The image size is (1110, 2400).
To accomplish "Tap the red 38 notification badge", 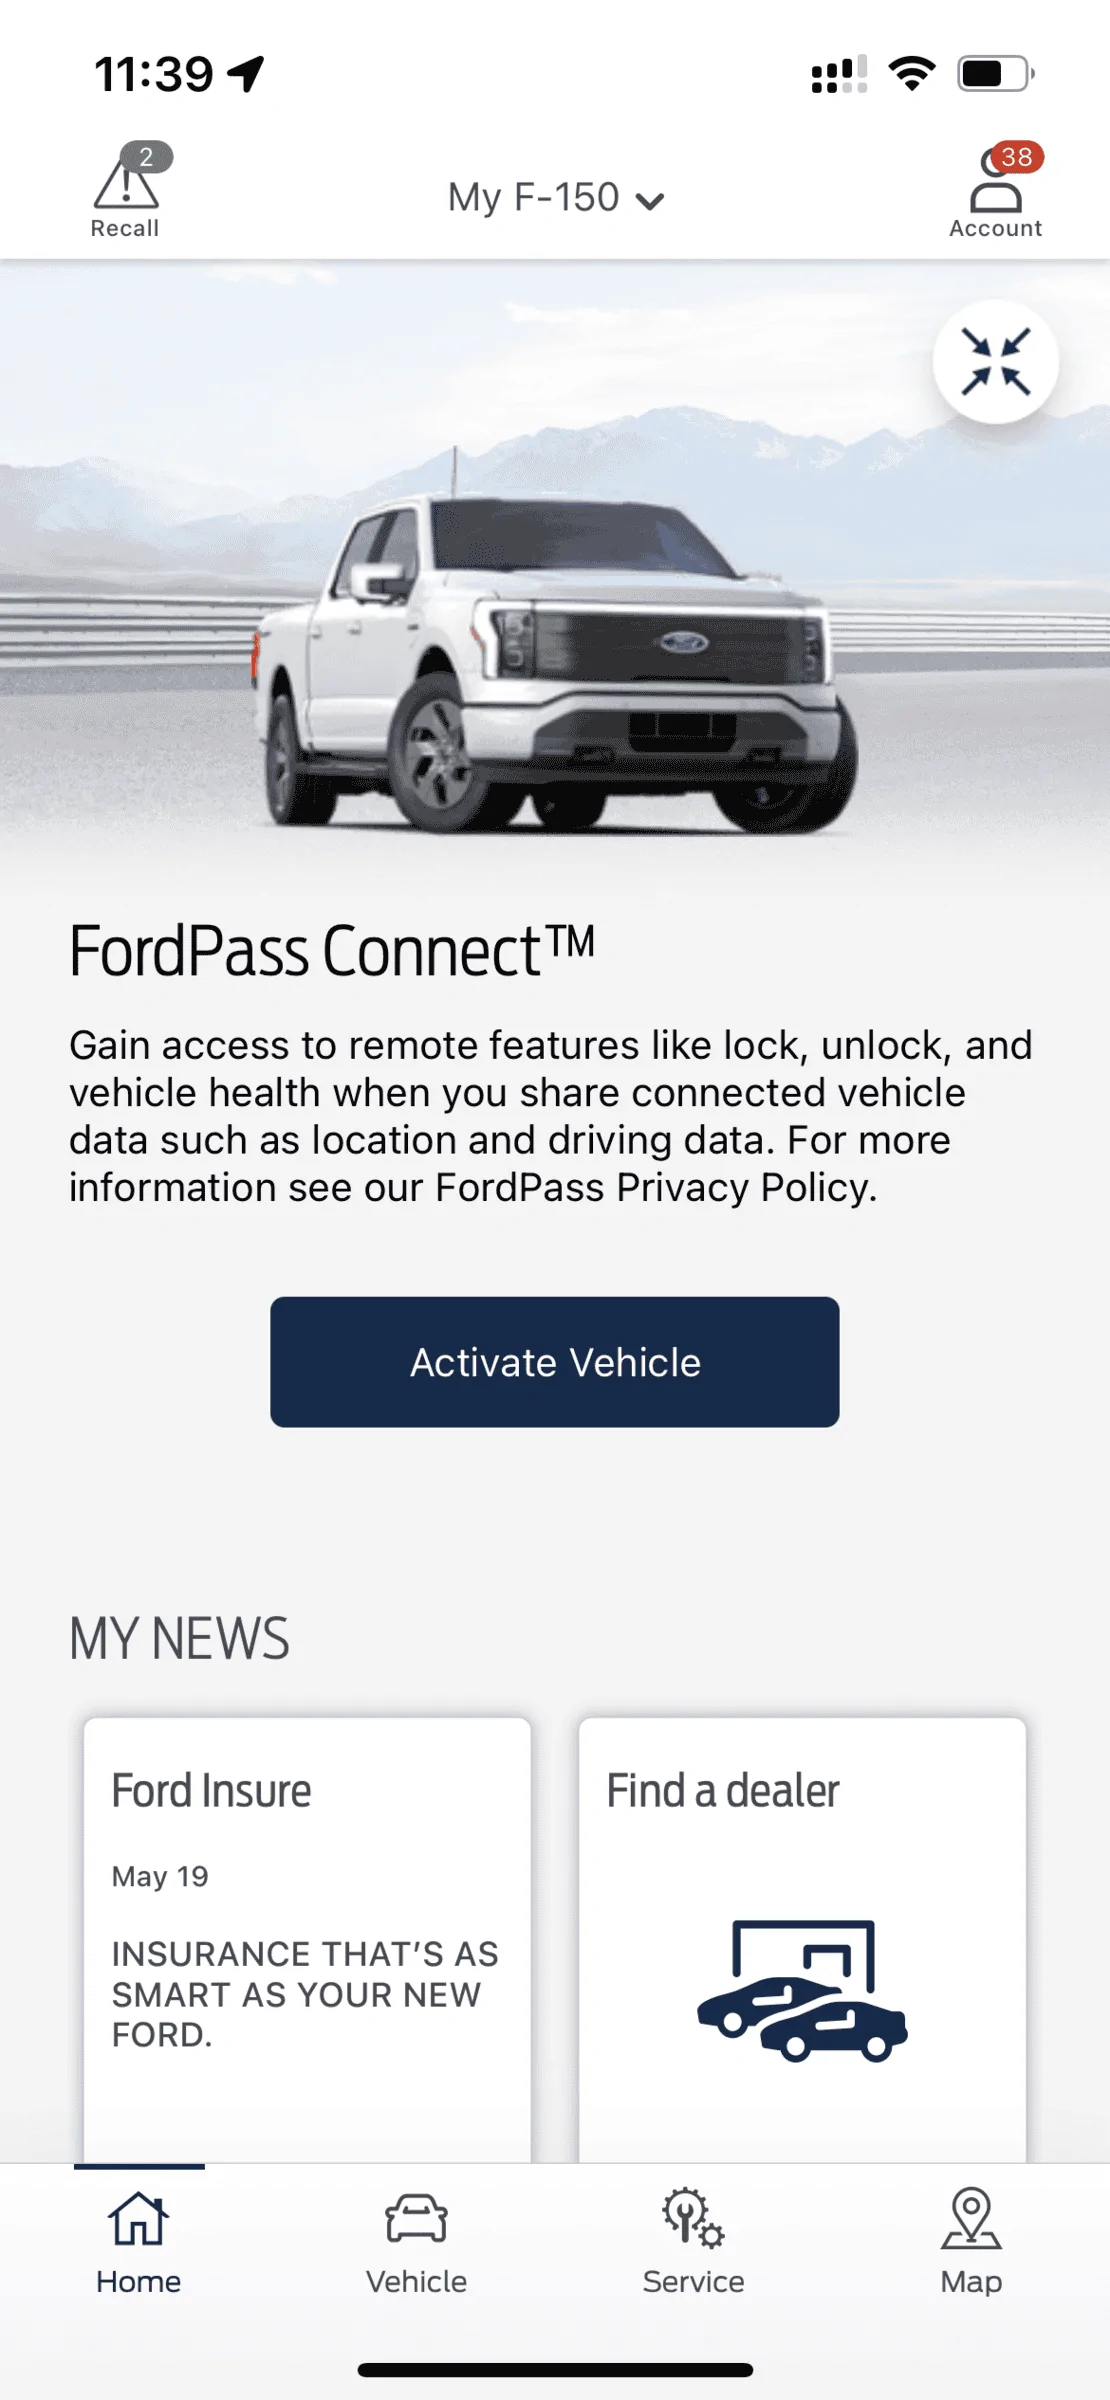I will pos(1017,157).
